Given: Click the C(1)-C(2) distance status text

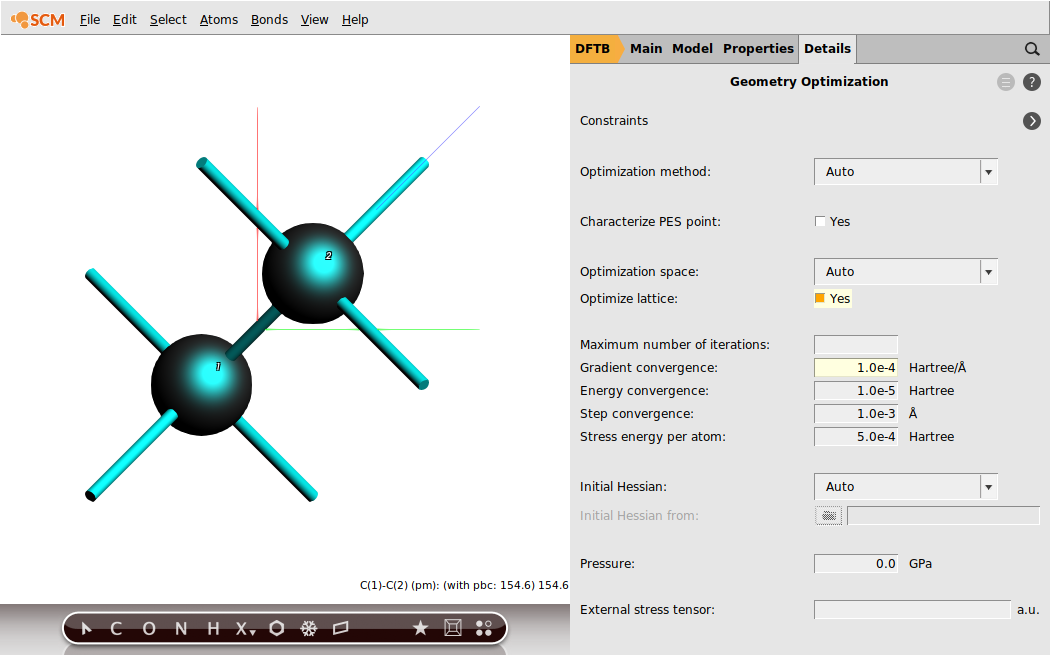Looking at the screenshot, I should [463, 585].
